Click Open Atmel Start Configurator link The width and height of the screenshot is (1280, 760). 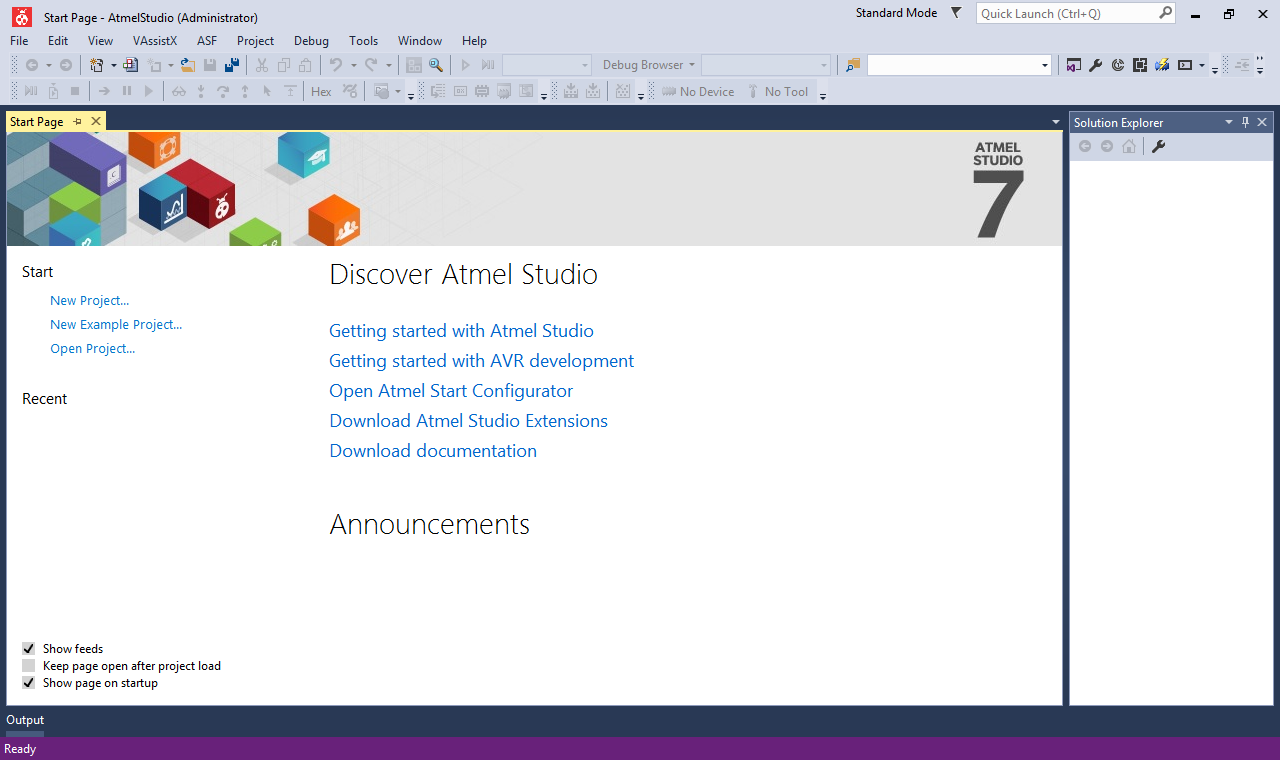click(x=451, y=391)
